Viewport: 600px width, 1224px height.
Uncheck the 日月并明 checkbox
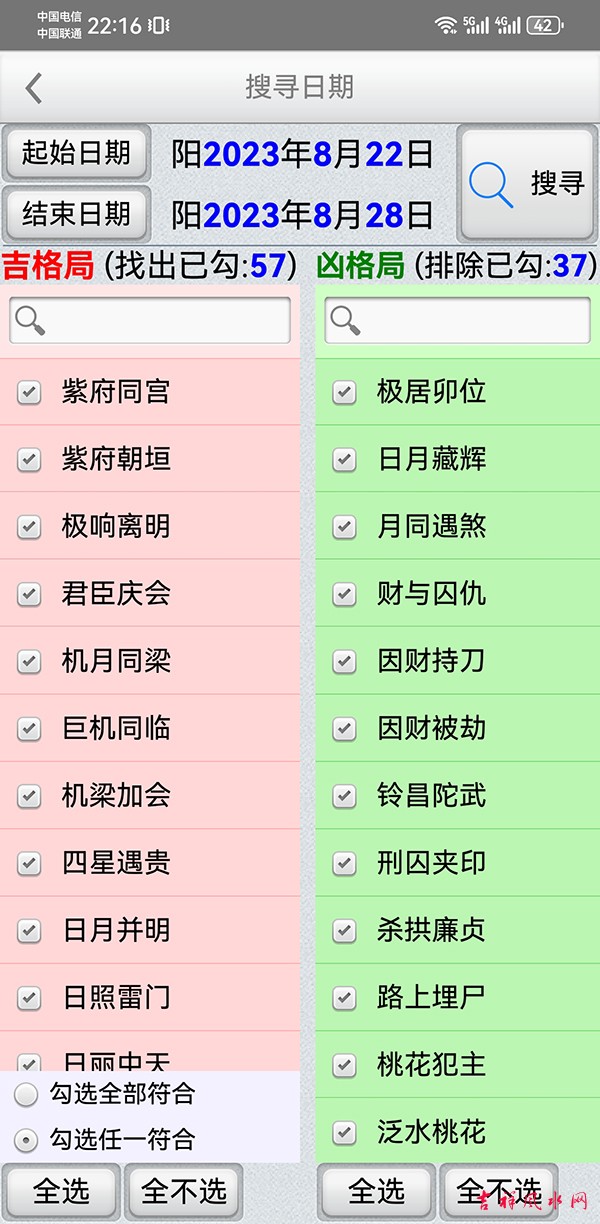[x=29, y=930]
